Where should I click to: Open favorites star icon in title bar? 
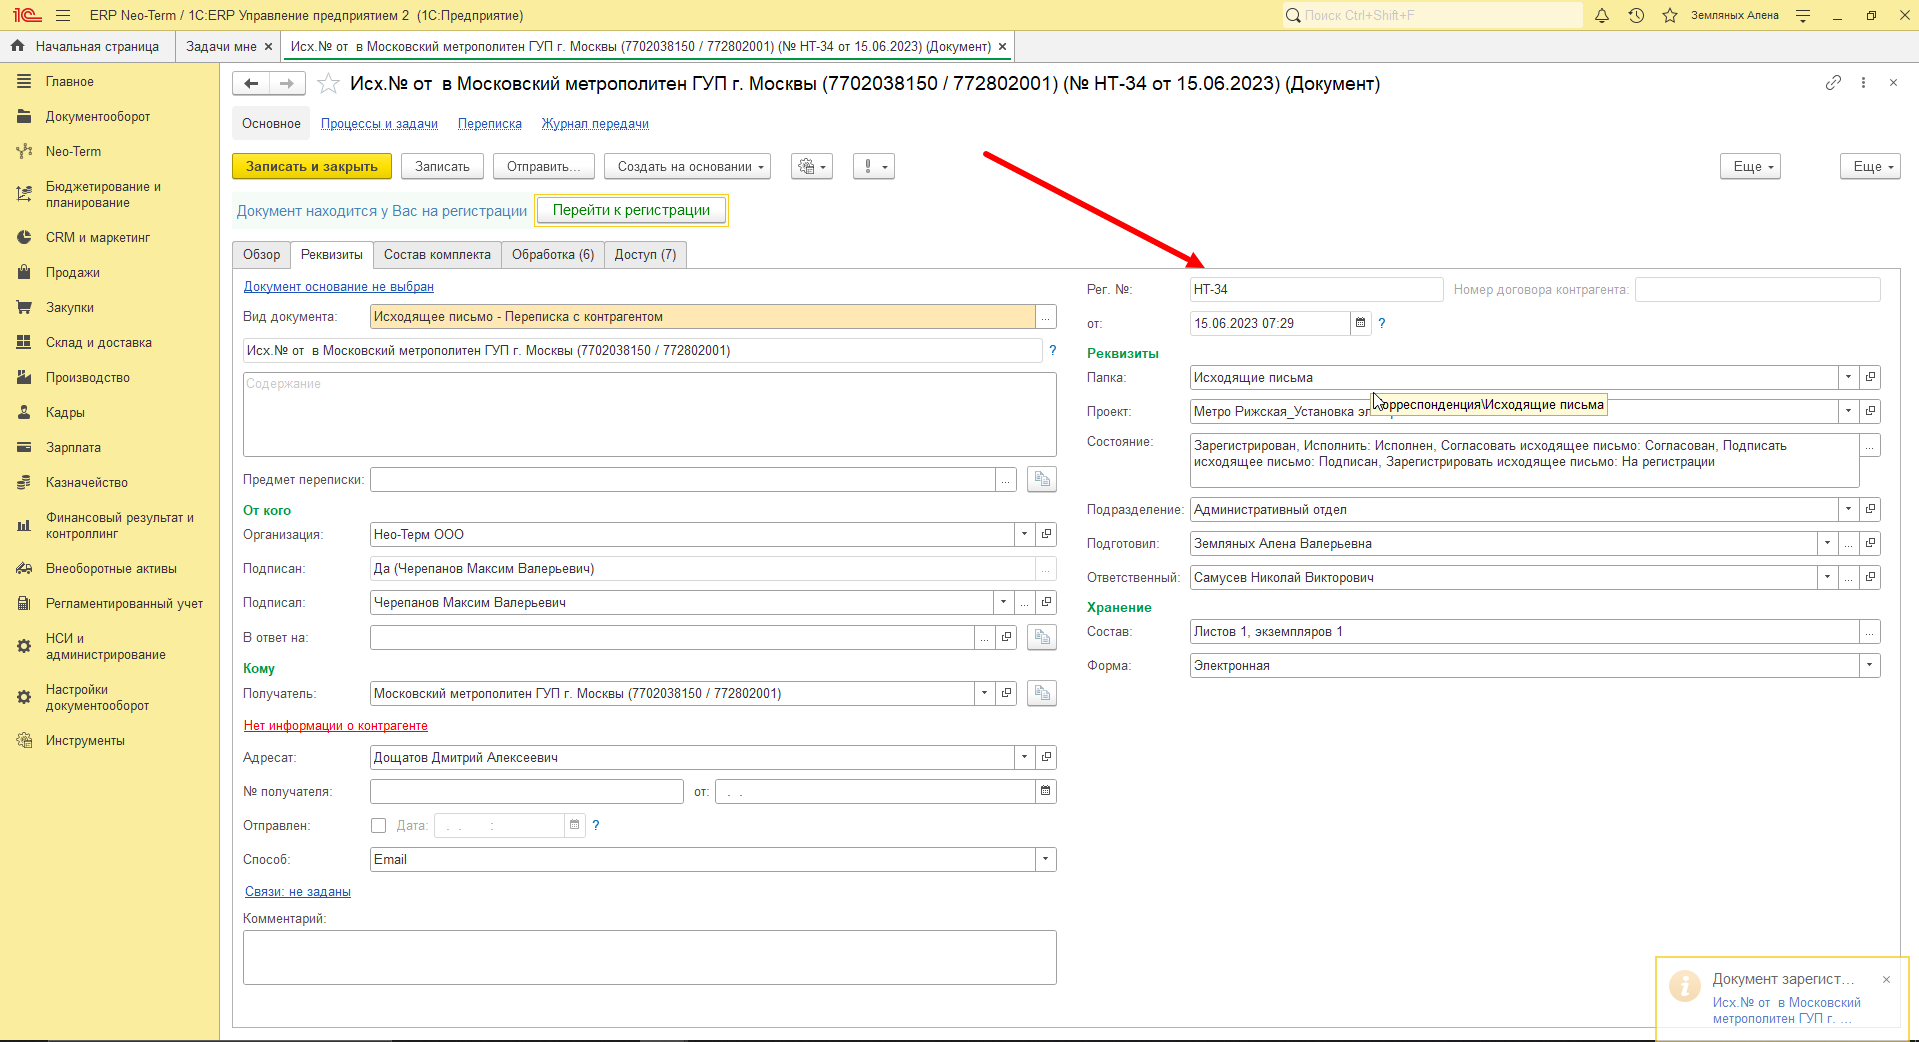point(1669,15)
